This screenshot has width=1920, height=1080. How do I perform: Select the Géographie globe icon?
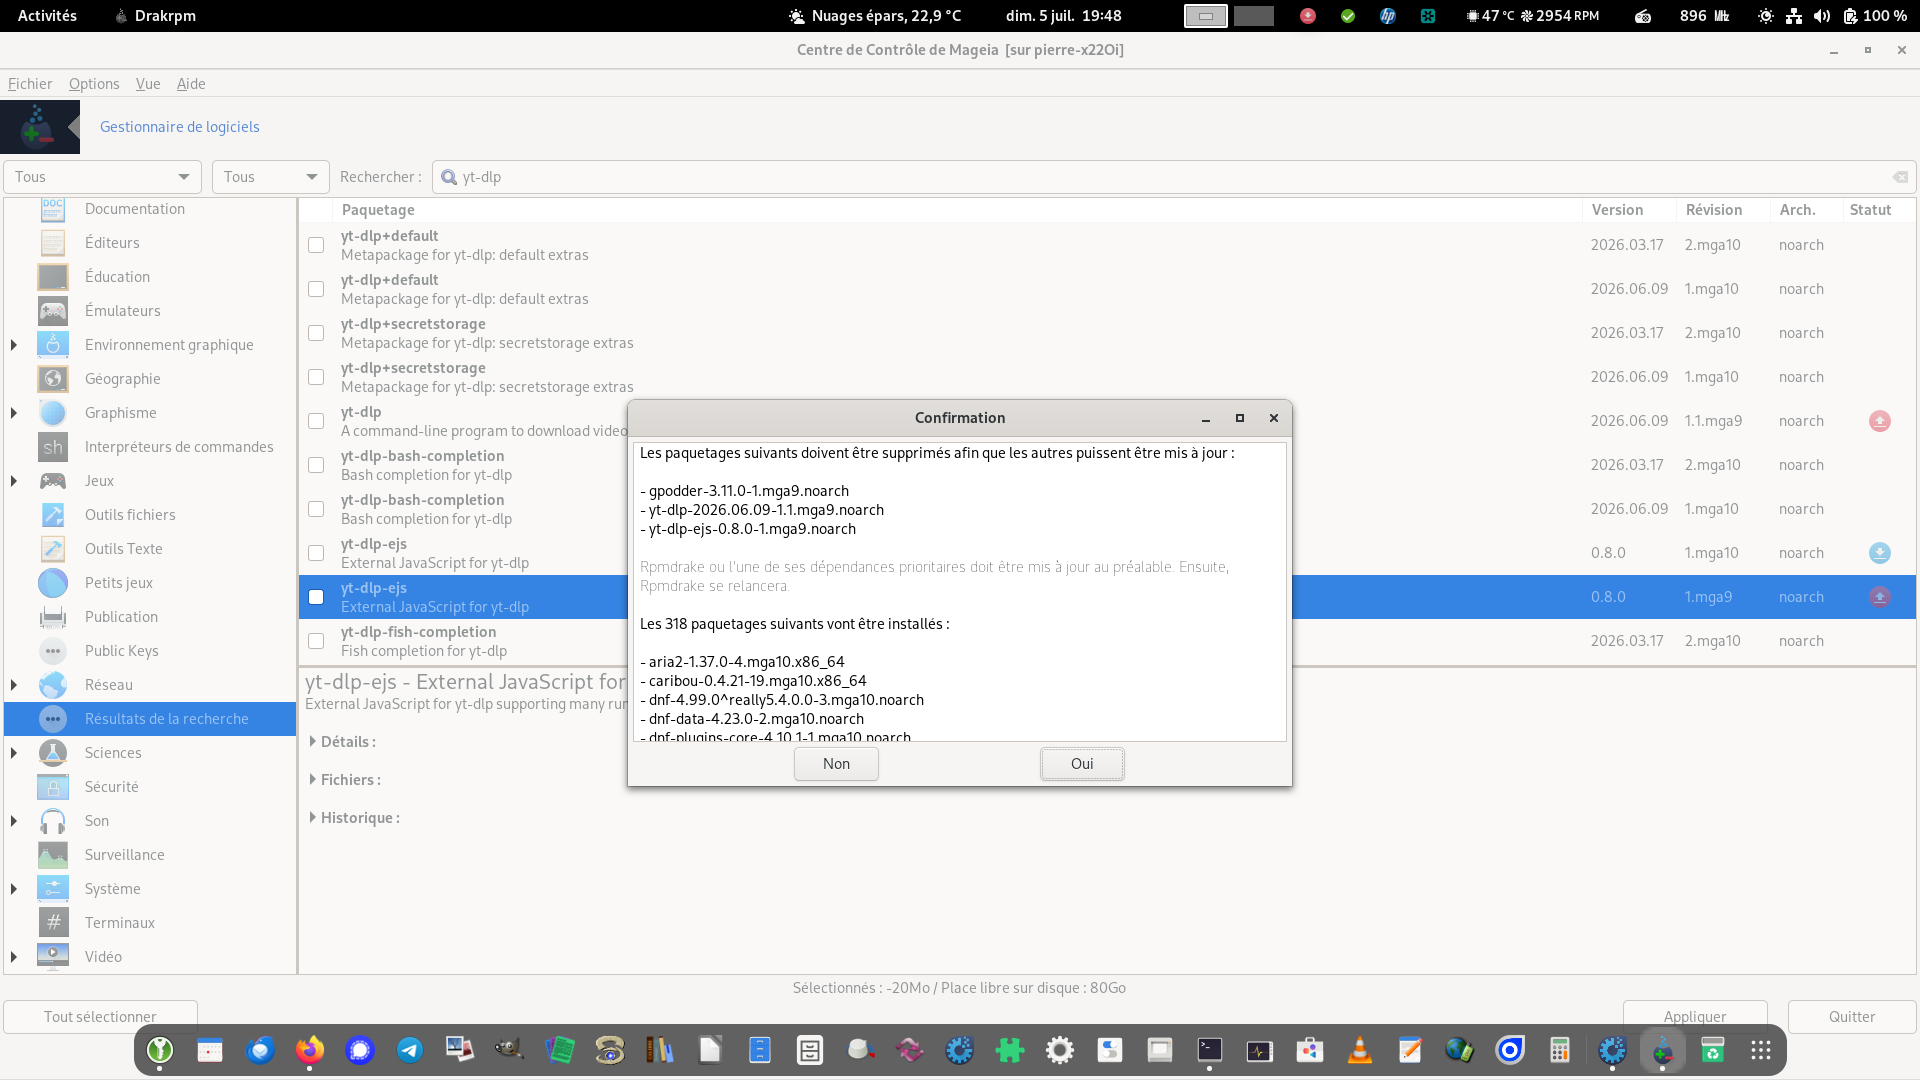53,379
